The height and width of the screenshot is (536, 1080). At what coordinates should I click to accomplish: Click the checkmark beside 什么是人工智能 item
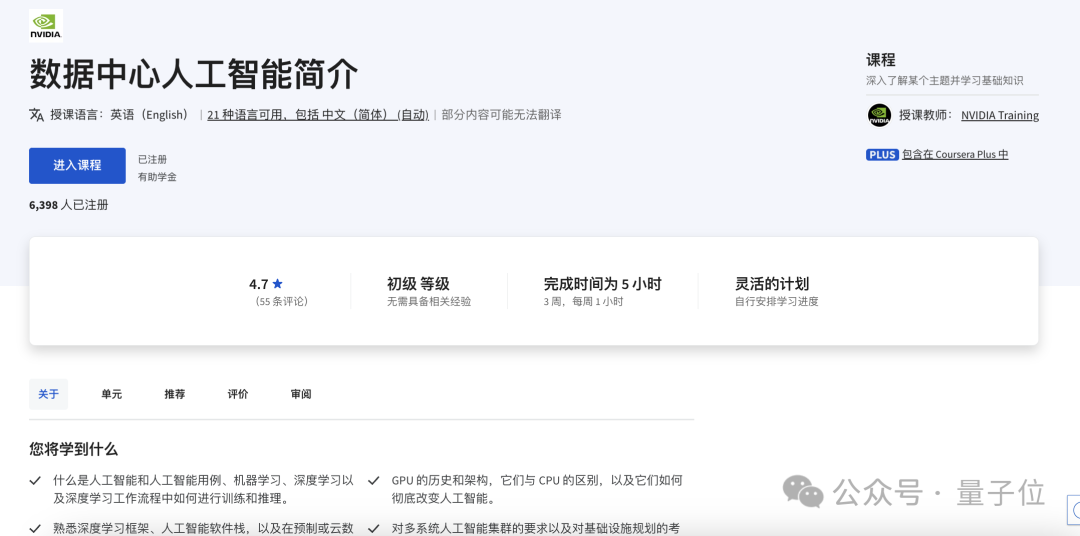click(35, 481)
